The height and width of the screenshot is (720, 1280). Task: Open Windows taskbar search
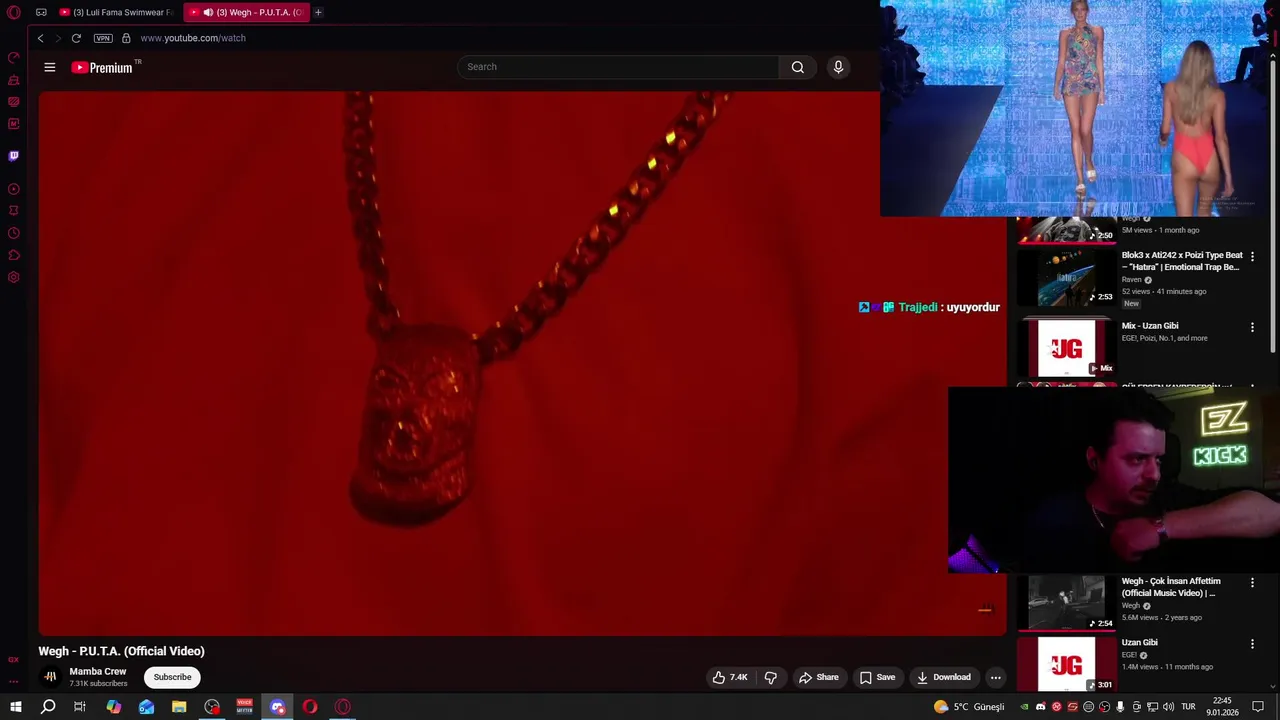click(x=48, y=707)
